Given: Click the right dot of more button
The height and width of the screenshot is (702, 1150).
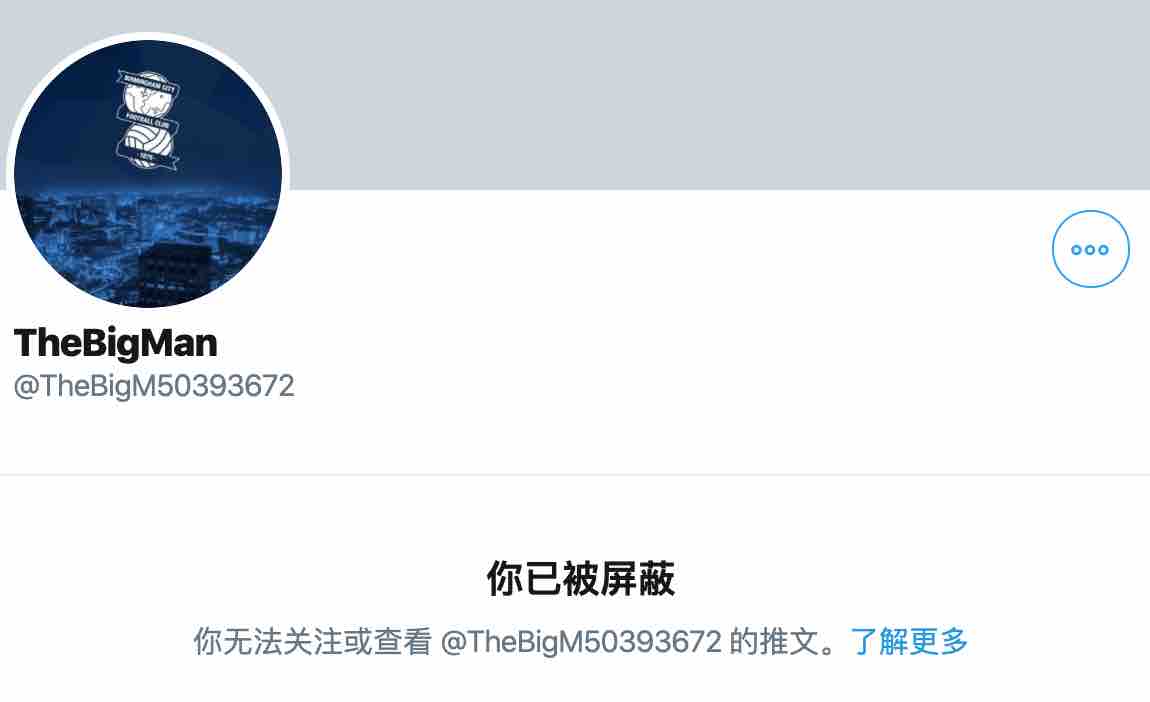Looking at the screenshot, I should (1103, 249).
